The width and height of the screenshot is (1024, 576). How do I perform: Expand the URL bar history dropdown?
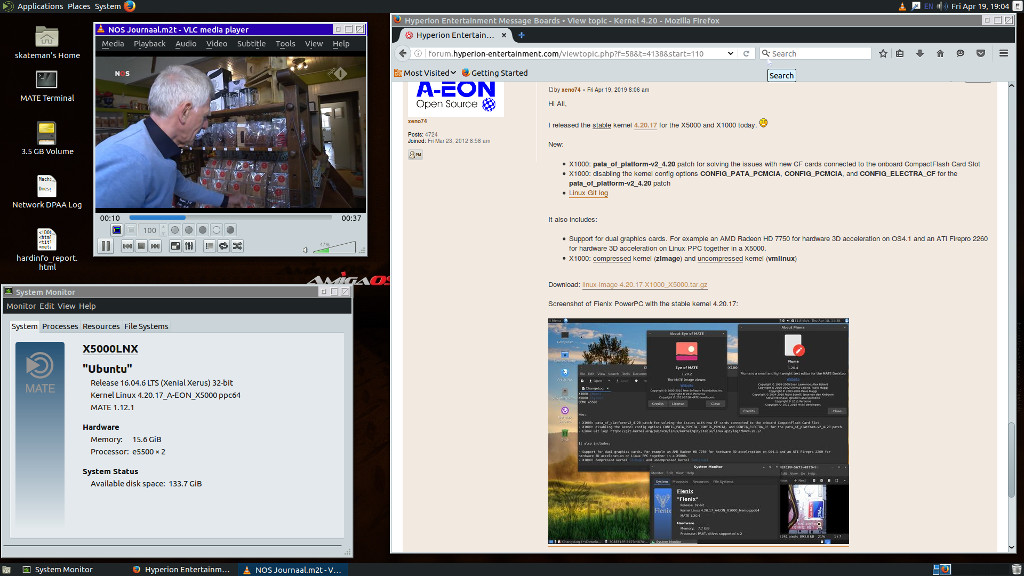pyautogui.click(x=730, y=54)
